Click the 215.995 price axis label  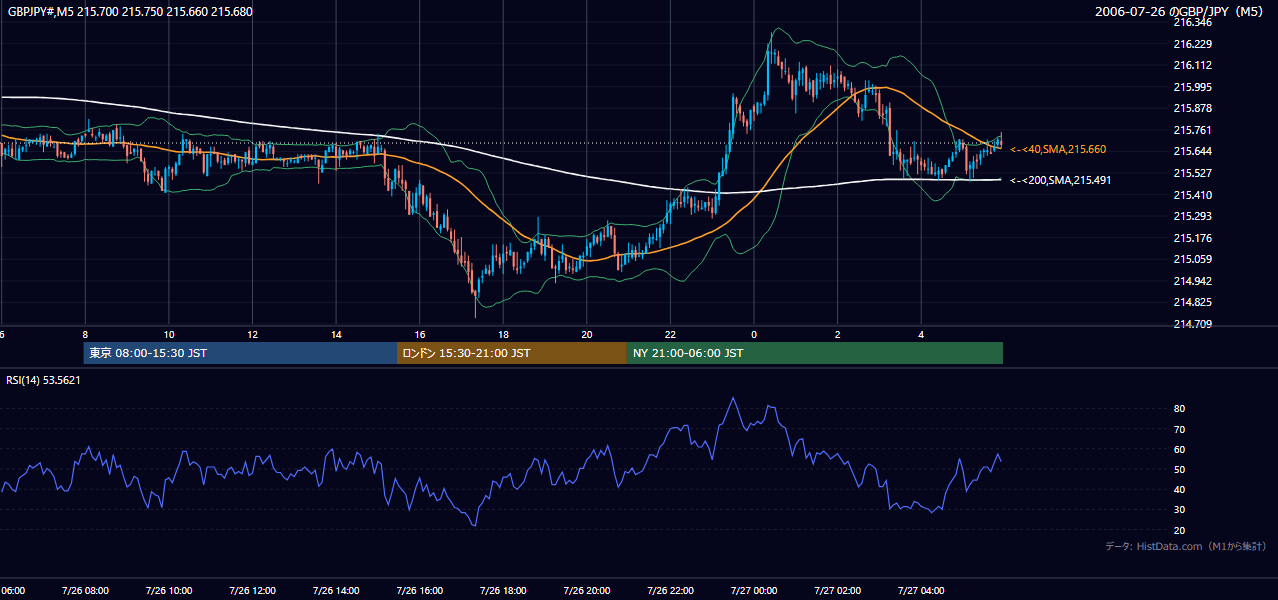[1193, 87]
